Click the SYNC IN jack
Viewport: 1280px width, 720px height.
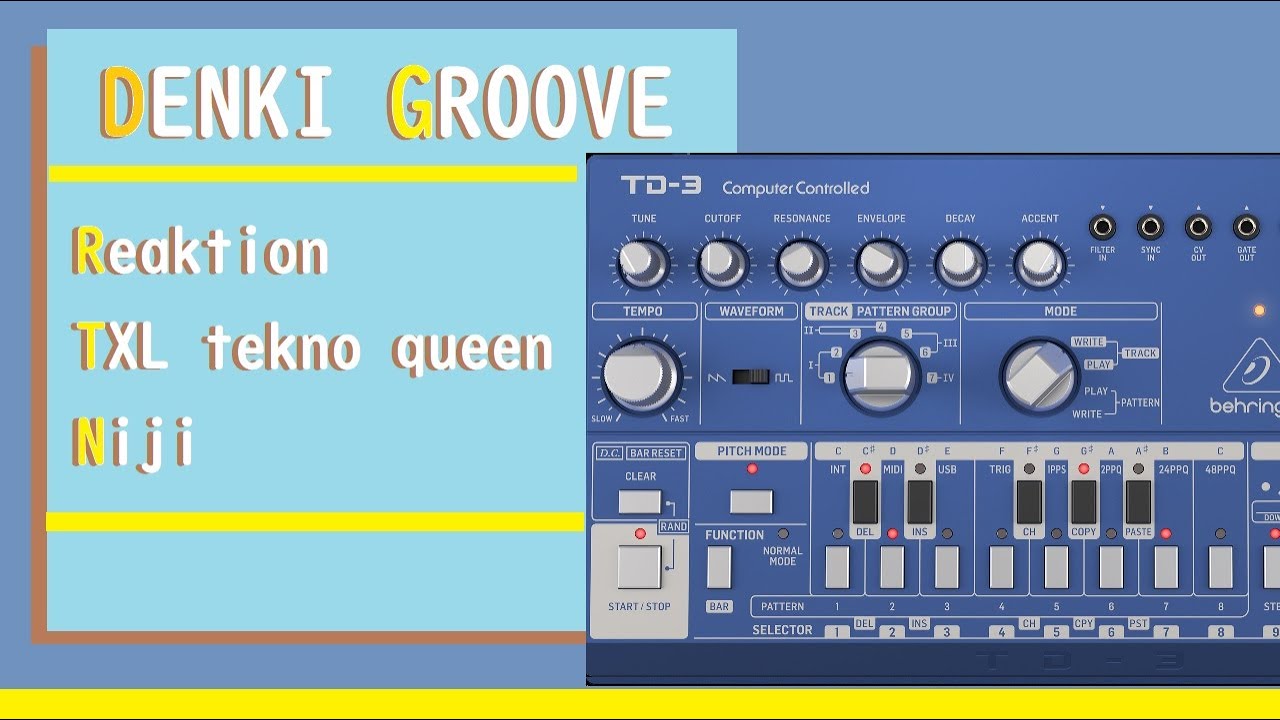point(1150,227)
